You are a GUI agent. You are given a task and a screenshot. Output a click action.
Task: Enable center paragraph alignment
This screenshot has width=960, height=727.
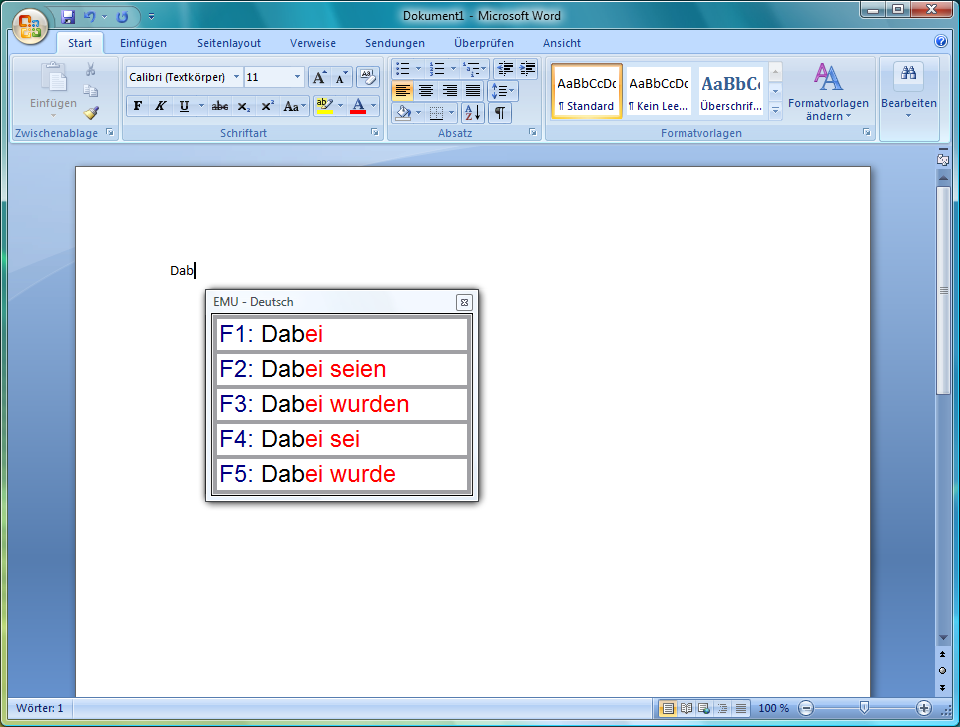click(x=426, y=91)
